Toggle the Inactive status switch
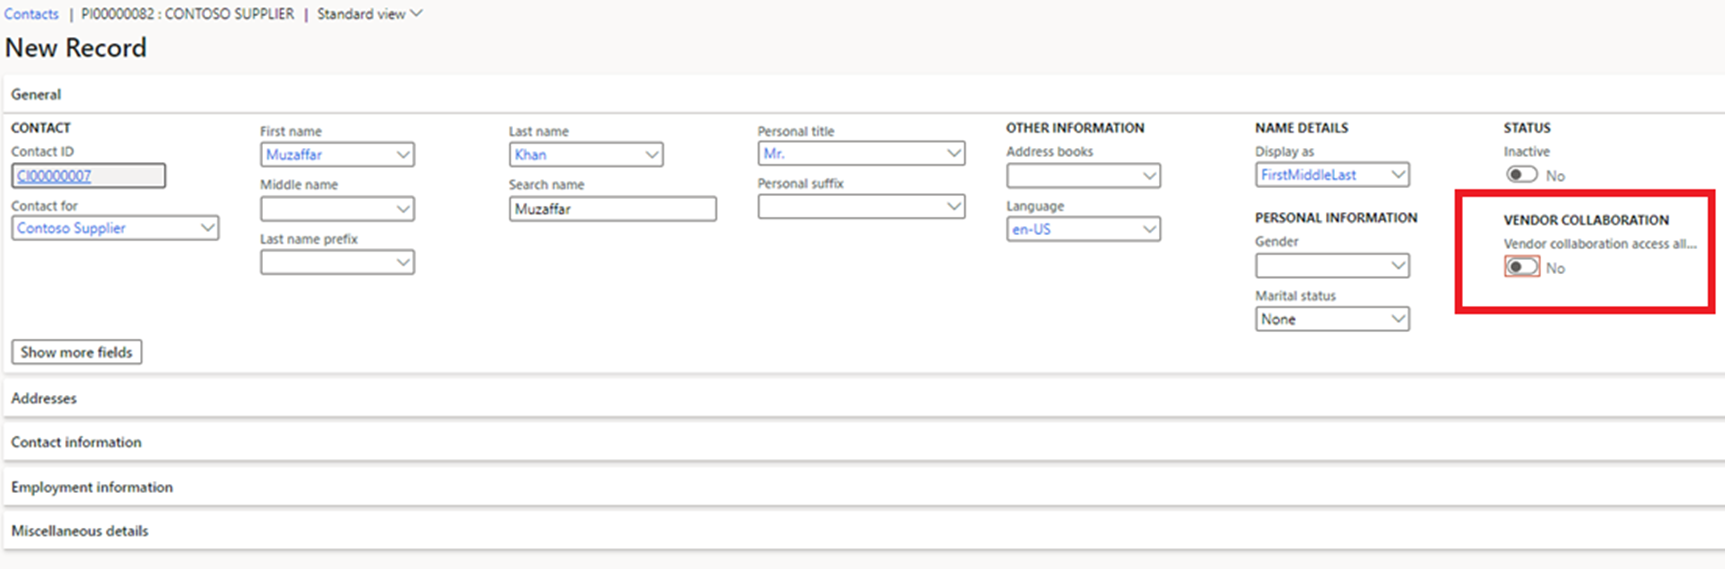Viewport: 1725px width, 569px height. [1521, 175]
